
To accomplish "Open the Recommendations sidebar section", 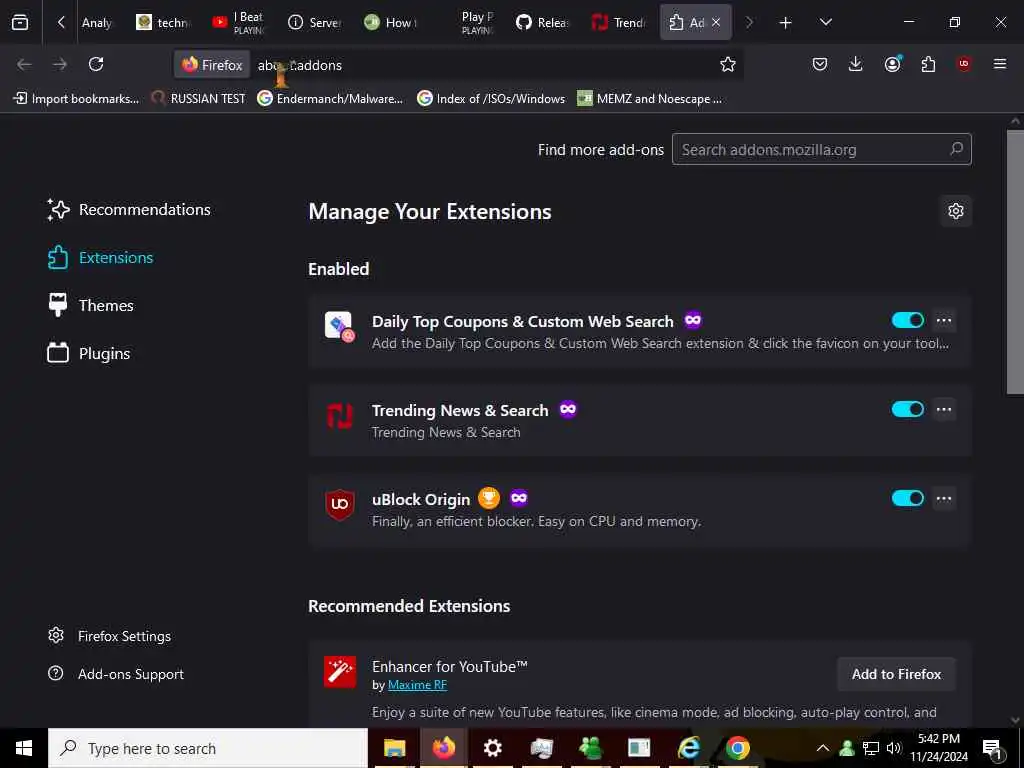I will click(x=129, y=210).
